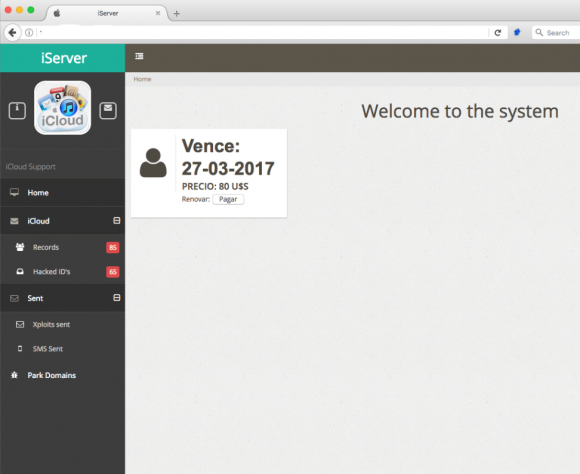The image size is (580, 474).
Task: Click the 'PRECIO: 80 U$S' text
Action: [x=215, y=186]
